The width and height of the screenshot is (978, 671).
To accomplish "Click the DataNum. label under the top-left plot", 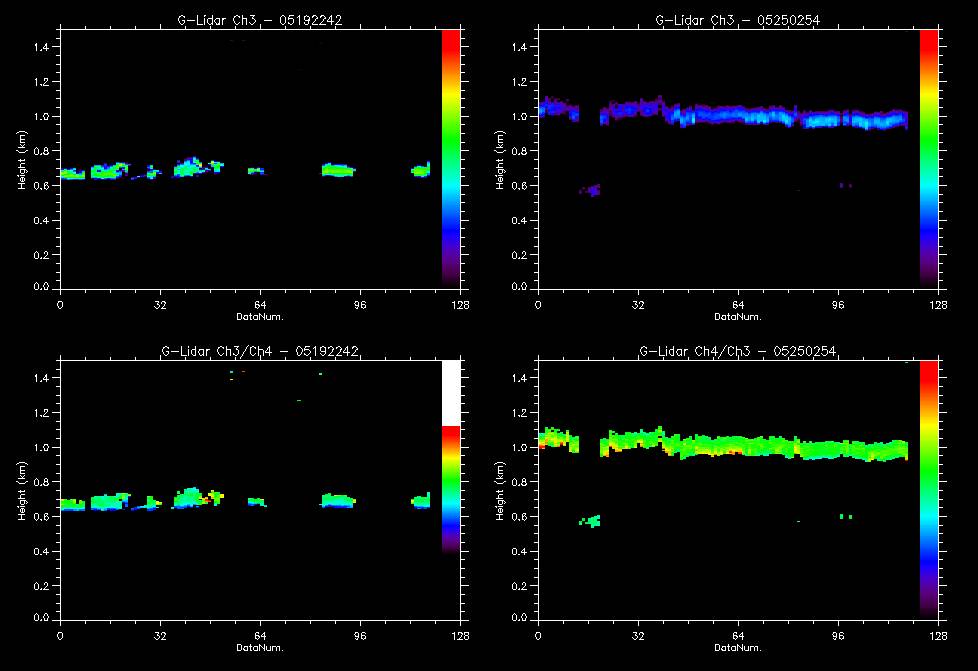I will point(259,316).
